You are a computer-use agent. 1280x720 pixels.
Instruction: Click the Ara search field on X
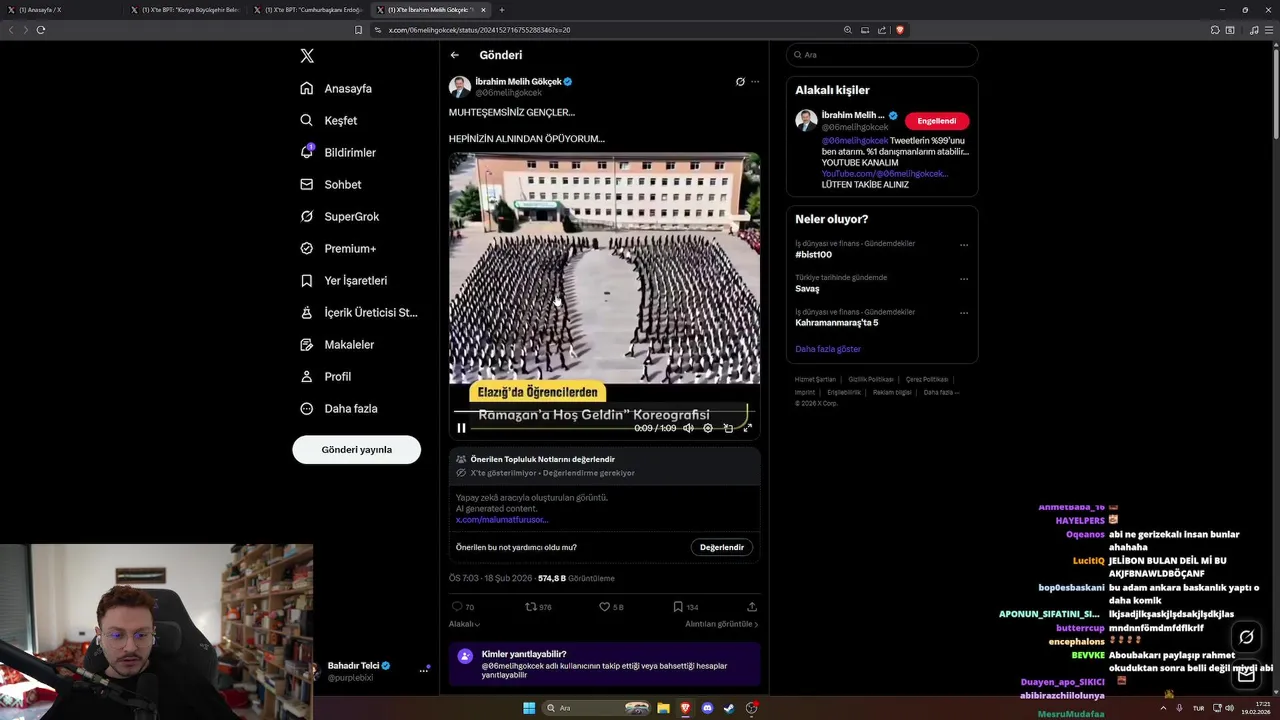point(882,55)
